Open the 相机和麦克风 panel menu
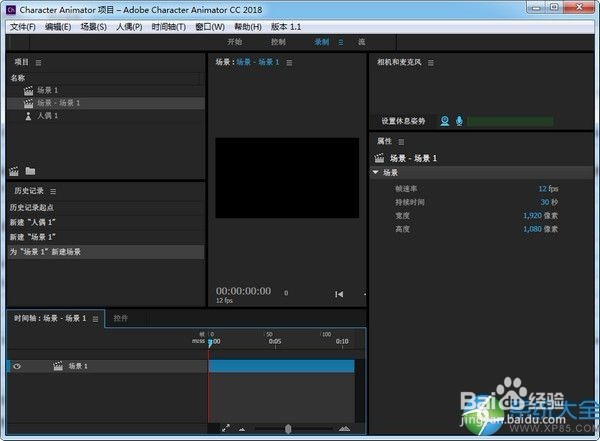600x441 pixels. (430, 63)
